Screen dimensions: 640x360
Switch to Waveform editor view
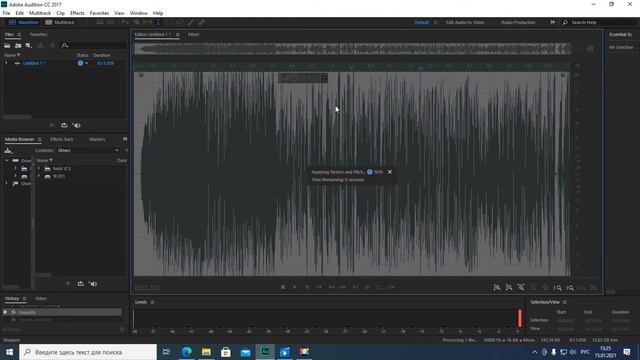pyautogui.click(x=24, y=22)
